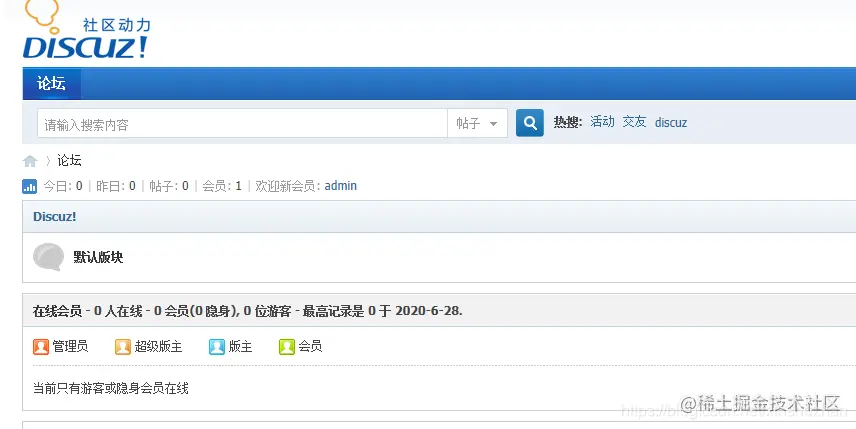Open the 帖子 search type dropdown

click(477, 123)
